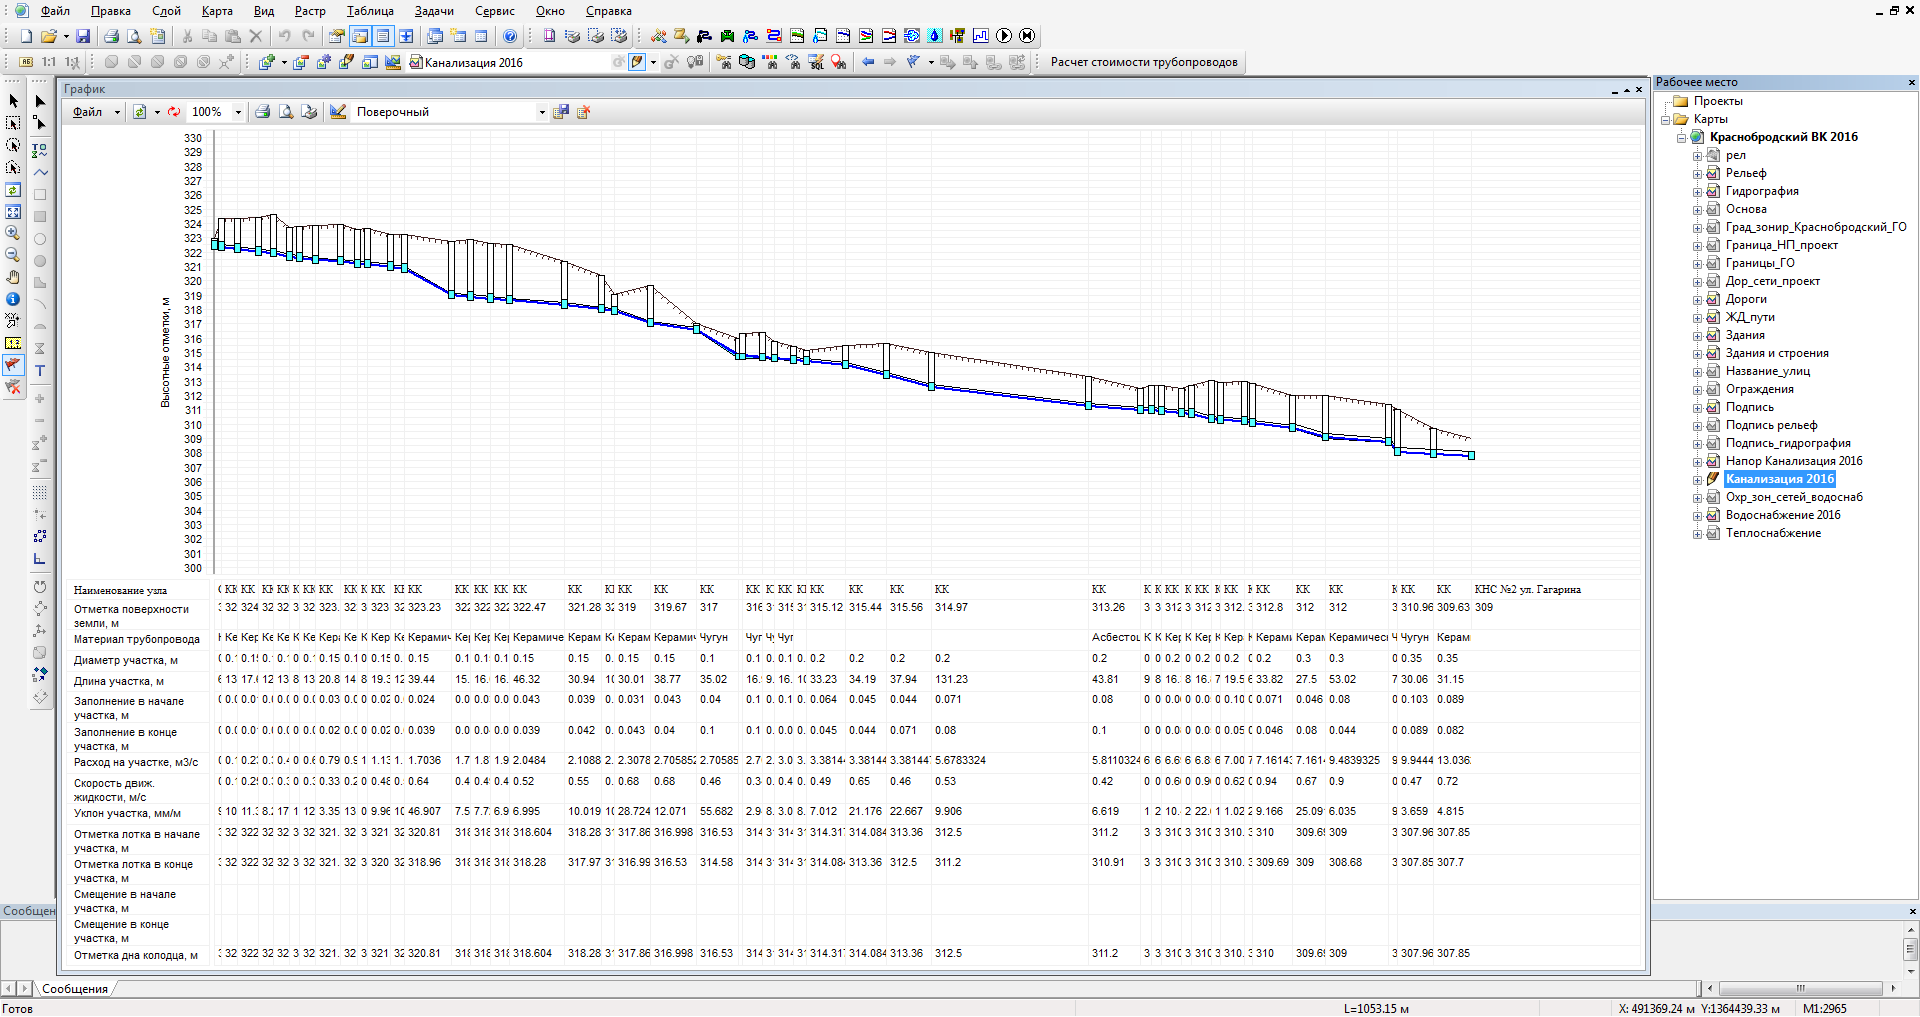This screenshot has height=1017, width=1920.
Task: Toggle visibility icon of Теплоснабжение layer
Action: point(1713,533)
